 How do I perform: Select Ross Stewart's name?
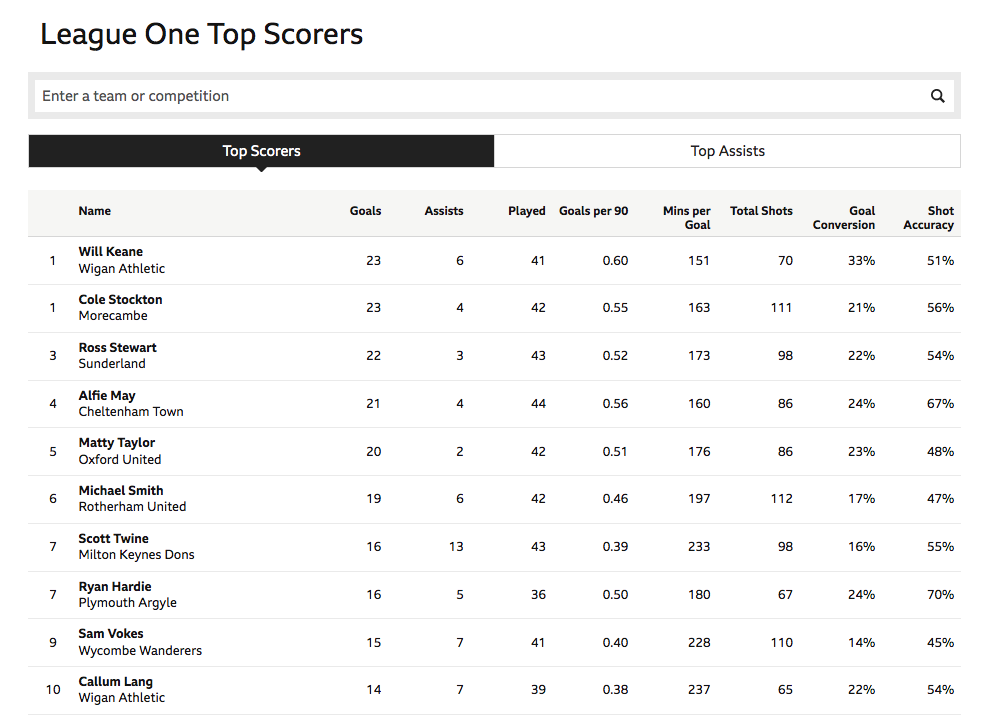pos(117,348)
